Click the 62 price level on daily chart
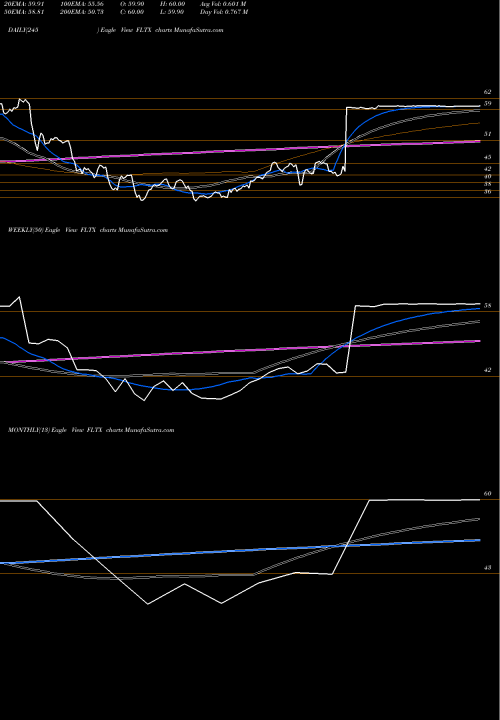 488,92
